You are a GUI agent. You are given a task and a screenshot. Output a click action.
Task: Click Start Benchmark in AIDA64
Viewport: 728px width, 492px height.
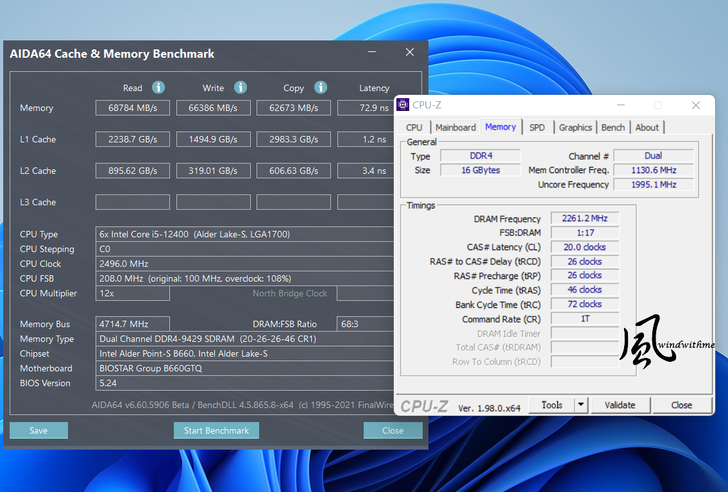point(216,431)
